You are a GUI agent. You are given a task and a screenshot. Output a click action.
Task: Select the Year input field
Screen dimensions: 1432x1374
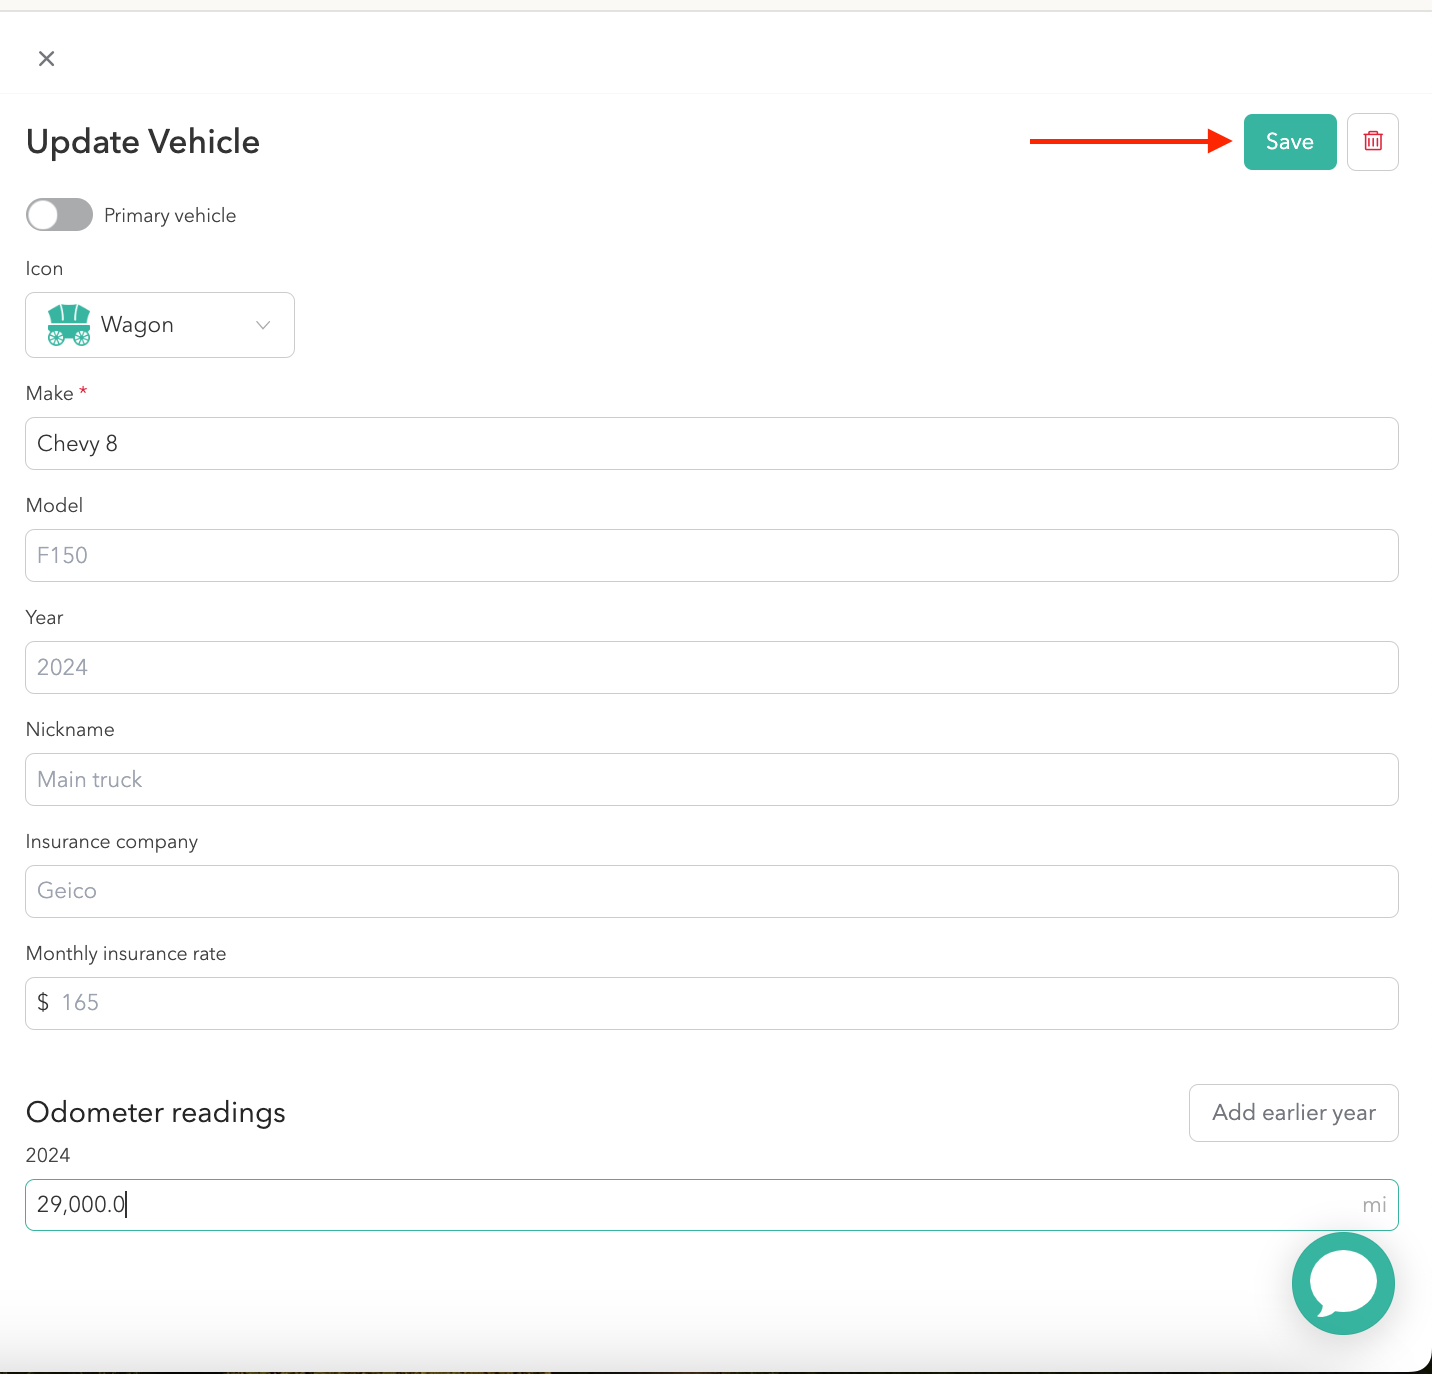(711, 668)
